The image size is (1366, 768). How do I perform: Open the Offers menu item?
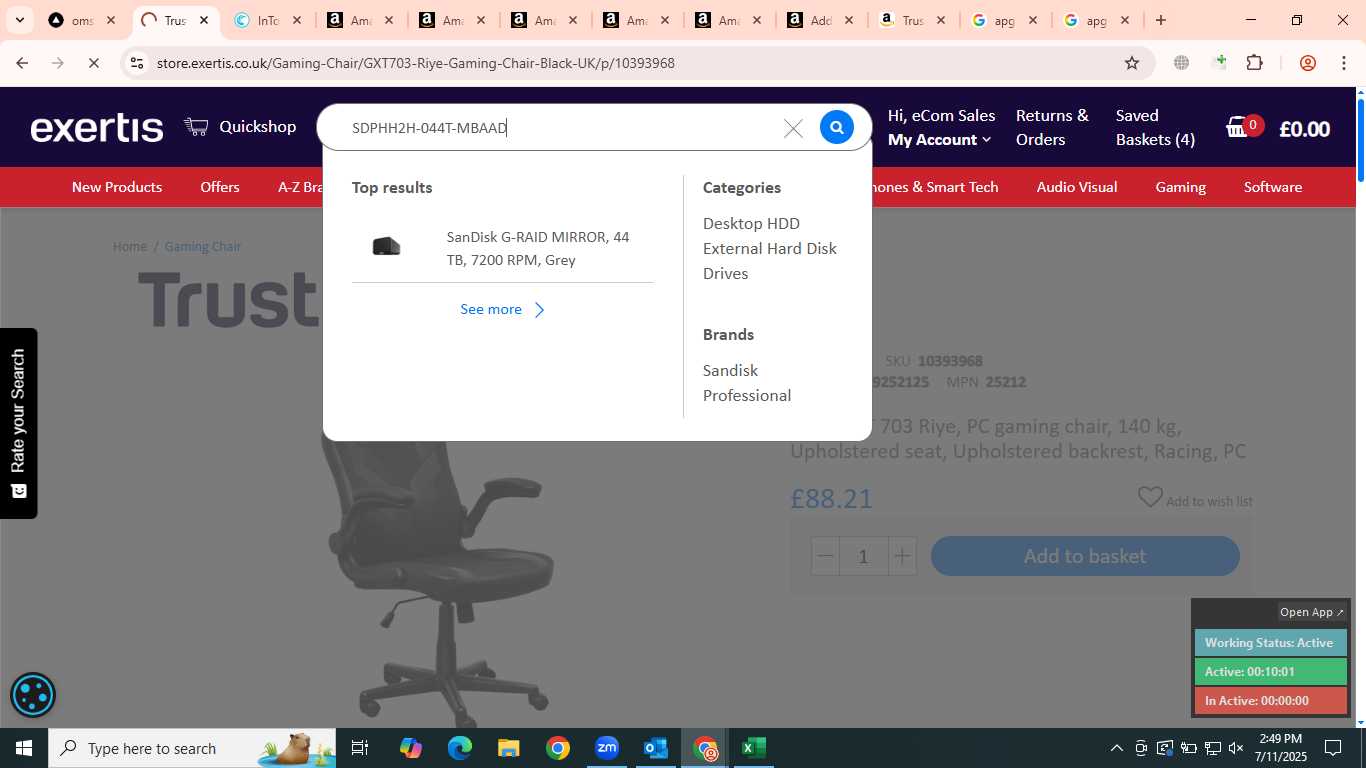pyautogui.click(x=220, y=187)
